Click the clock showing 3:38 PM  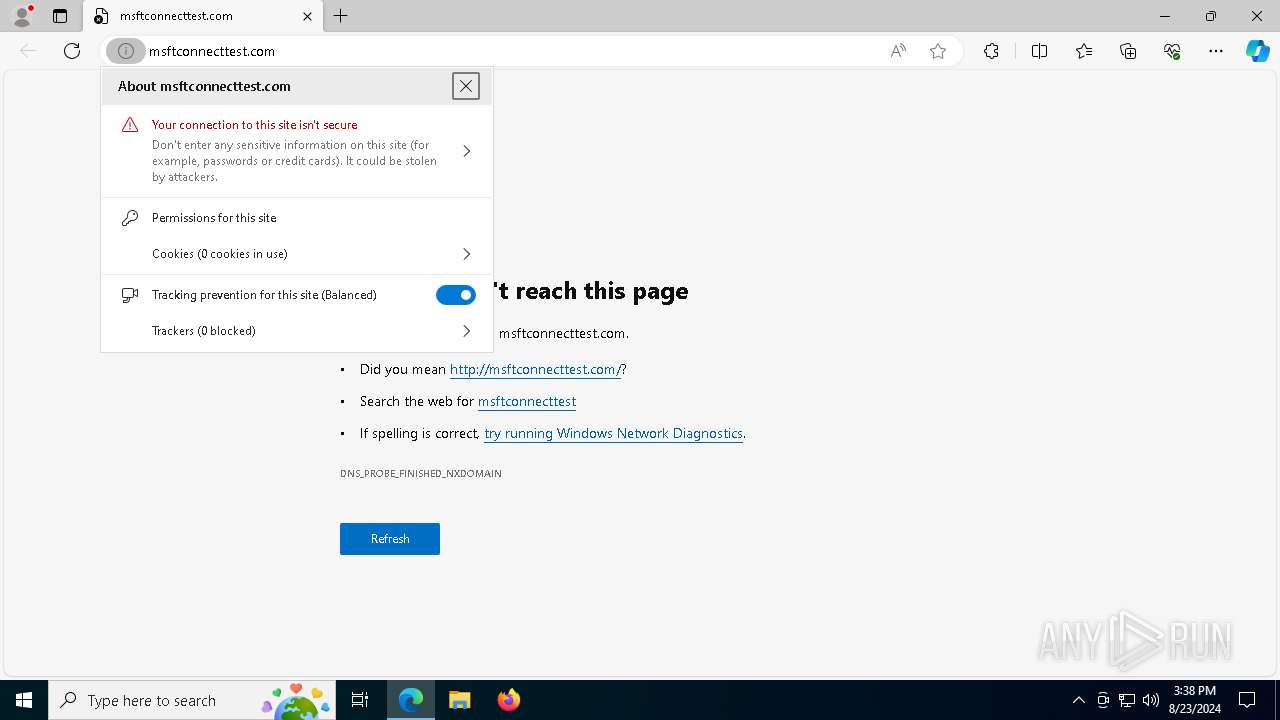coord(1194,691)
